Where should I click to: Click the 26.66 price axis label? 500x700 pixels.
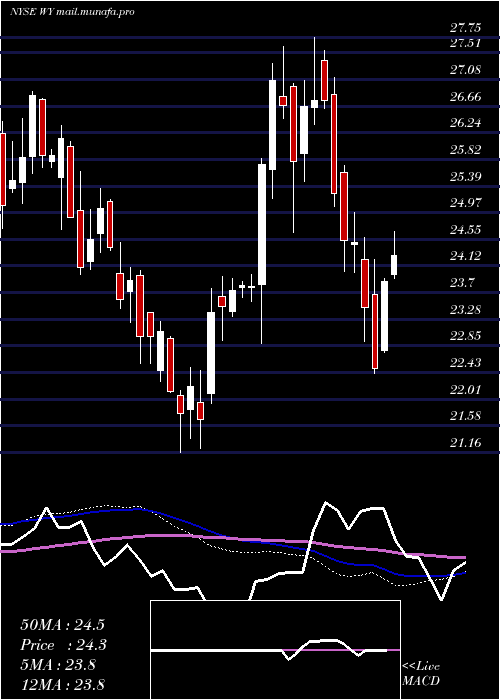[465, 96]
